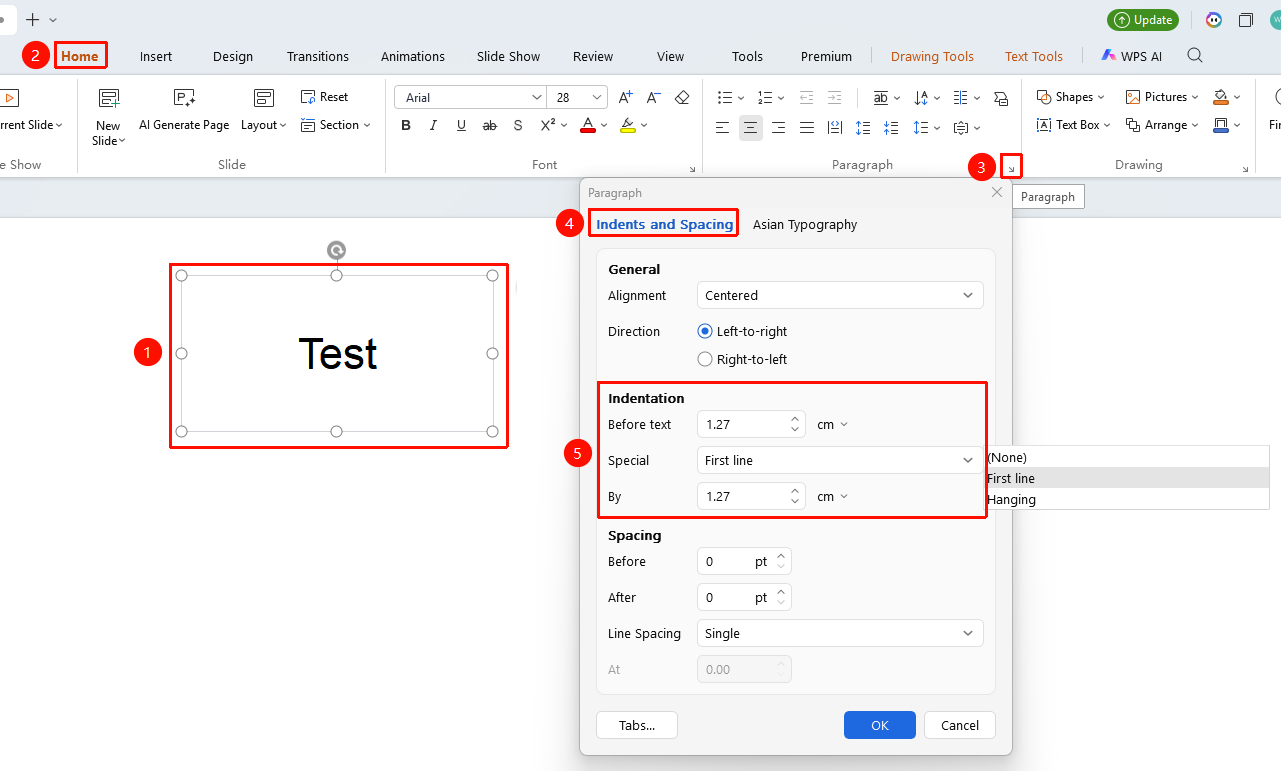1281x771 pixels.
Task: Switch to the Asian Typography tab
Action: 805,224
